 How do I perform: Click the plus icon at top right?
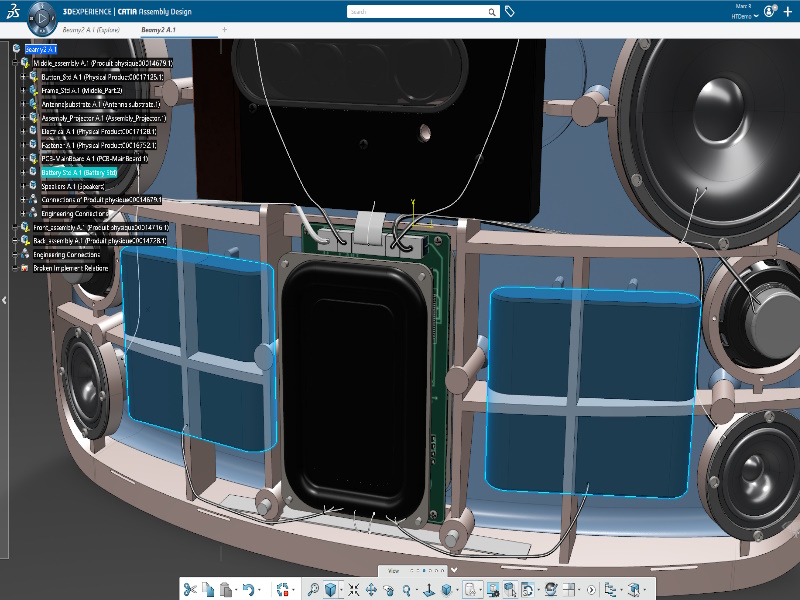point(788,12)
